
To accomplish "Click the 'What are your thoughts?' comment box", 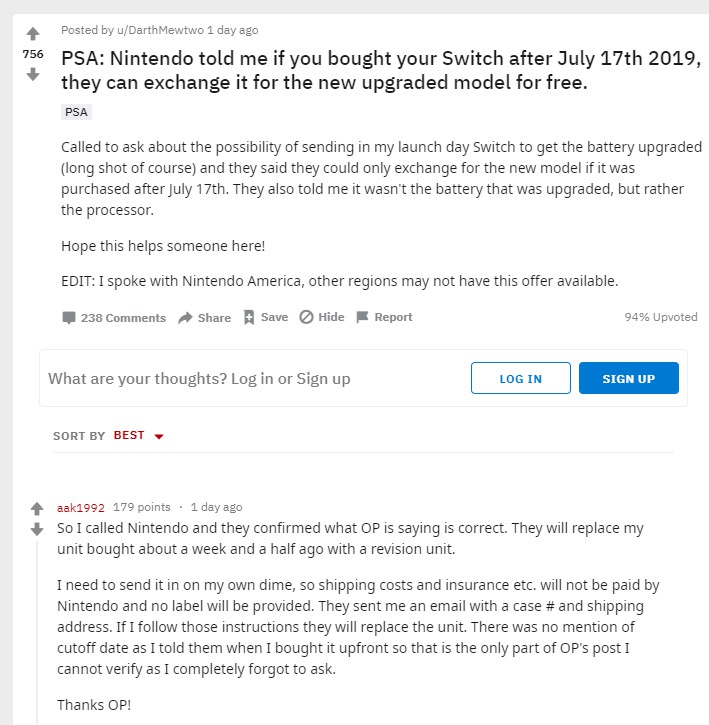I will 250,379.
